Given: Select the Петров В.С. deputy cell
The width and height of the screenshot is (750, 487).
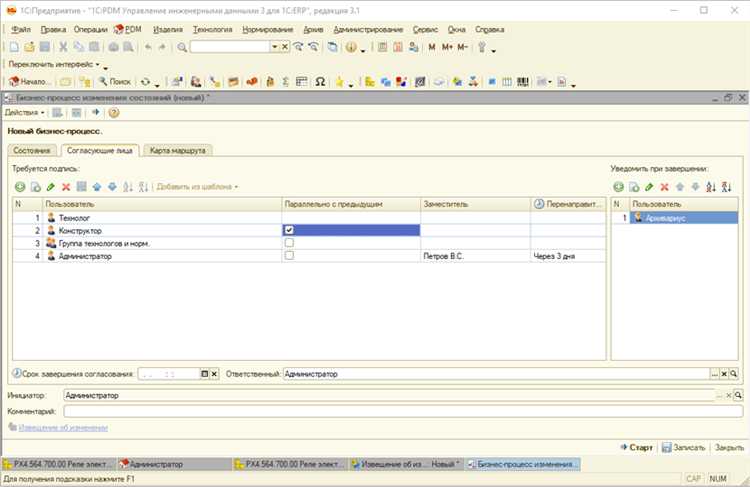Looking at the screenshot, I should coord(475,256).
